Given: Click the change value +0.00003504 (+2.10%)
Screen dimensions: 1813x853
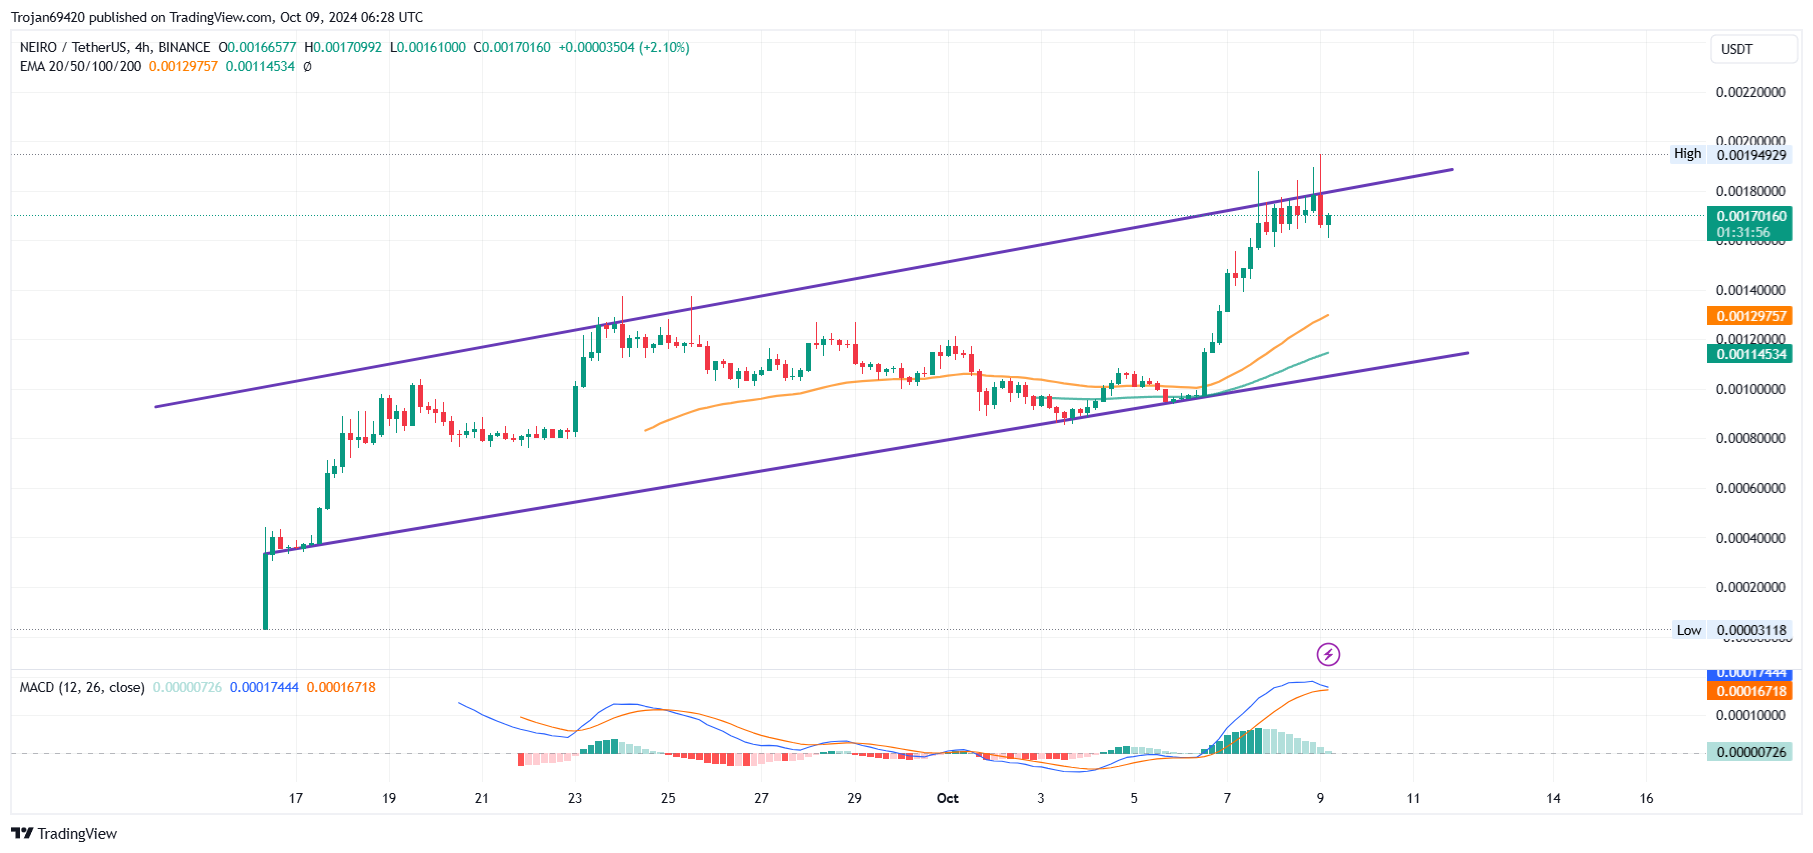Looking at the screenshot, I should point(624,47).
